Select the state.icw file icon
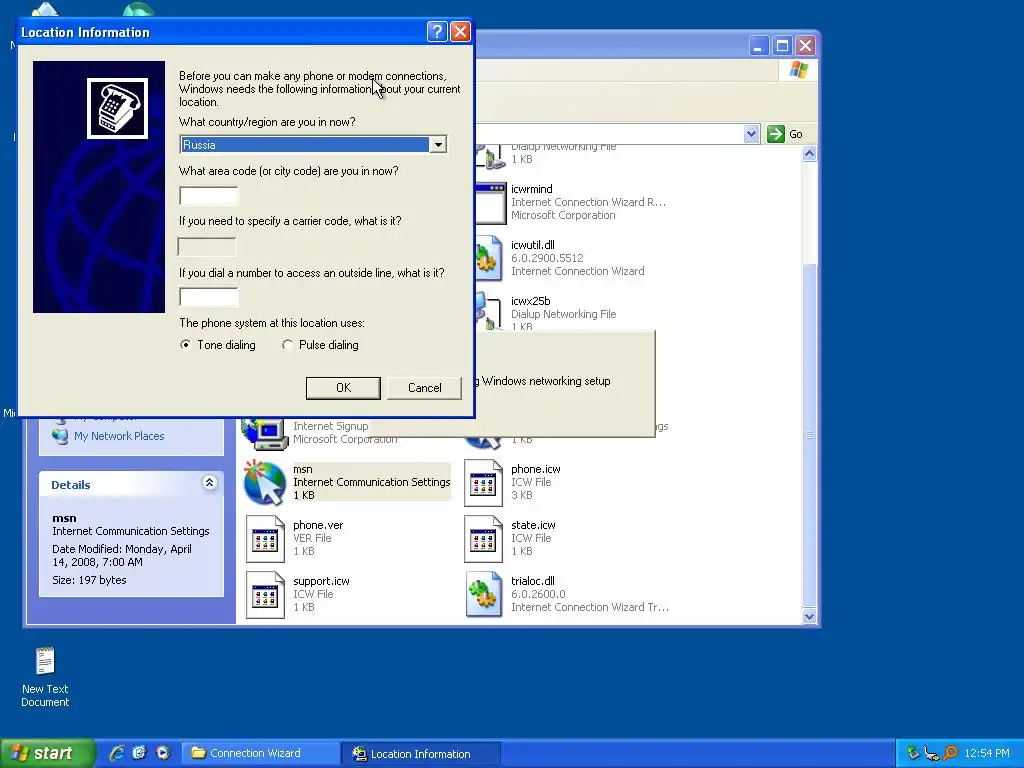 483,539
